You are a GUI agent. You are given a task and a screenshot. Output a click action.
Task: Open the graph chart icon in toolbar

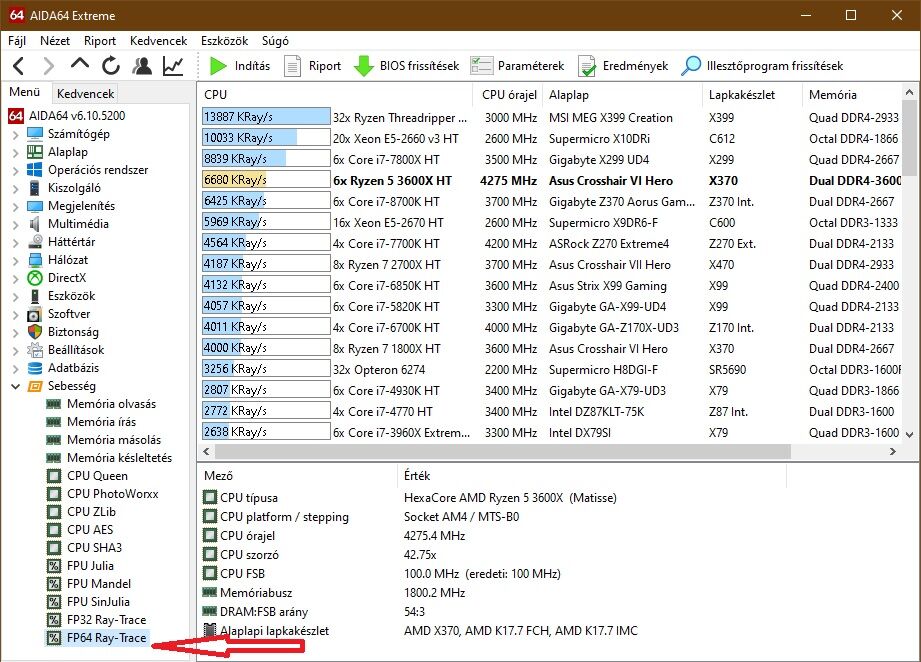[173, 66]
